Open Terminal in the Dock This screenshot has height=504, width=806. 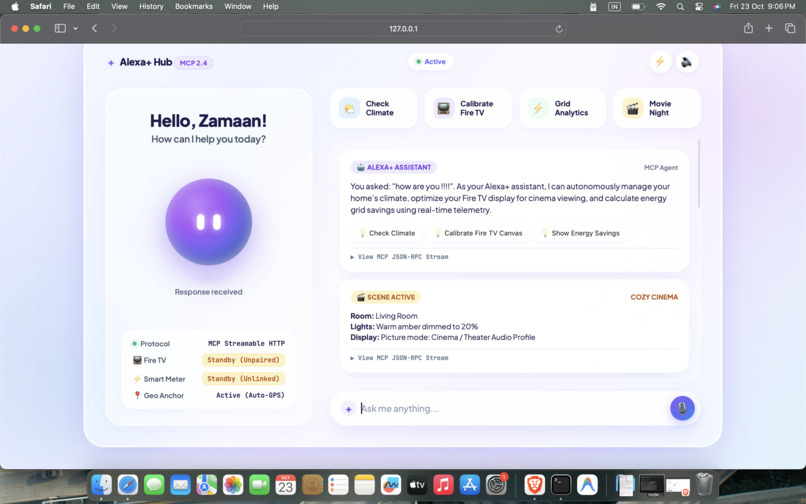(x=561, y=484)
